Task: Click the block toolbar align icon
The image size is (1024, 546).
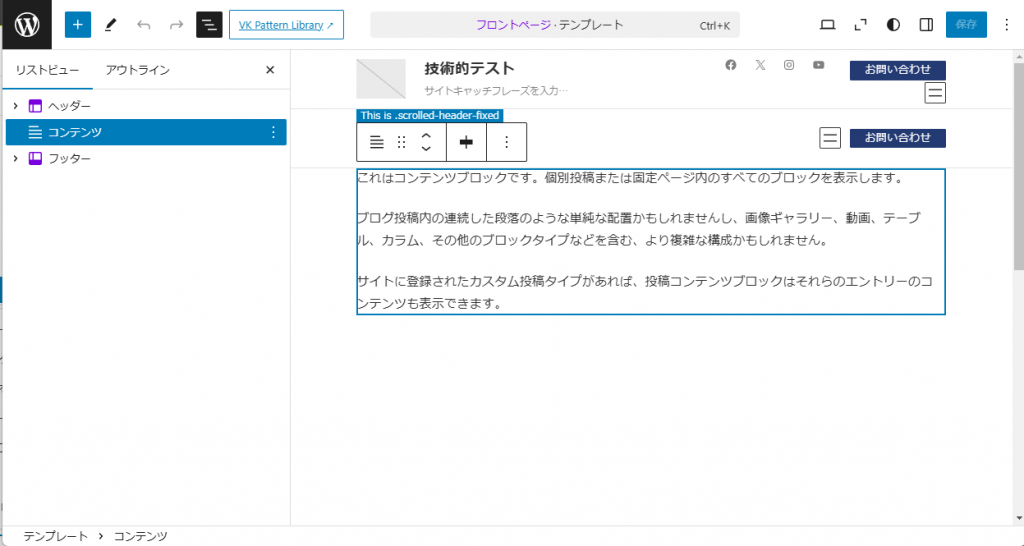Action: point(466,142)
